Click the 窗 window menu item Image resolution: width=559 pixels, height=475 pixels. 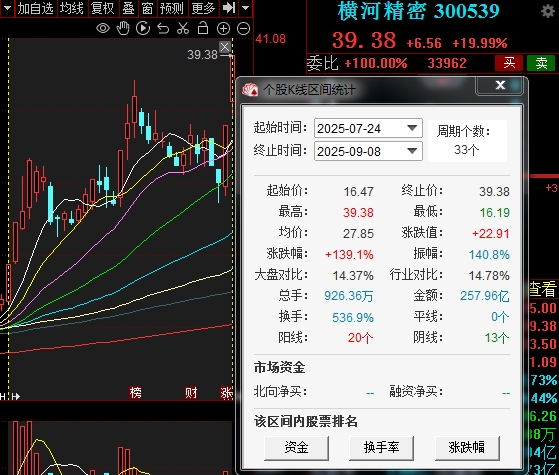(x=147, y=8)
